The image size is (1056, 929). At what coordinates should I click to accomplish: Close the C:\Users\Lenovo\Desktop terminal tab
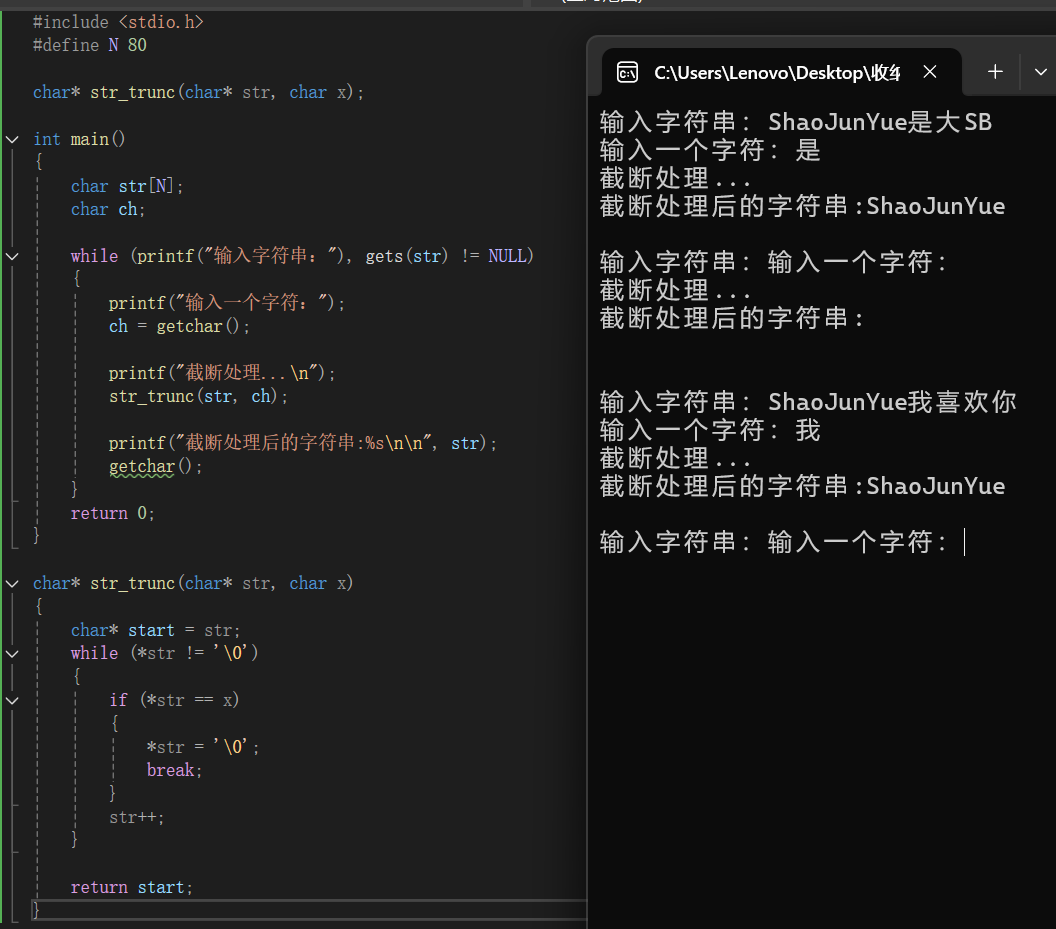(x=930, y=71)
